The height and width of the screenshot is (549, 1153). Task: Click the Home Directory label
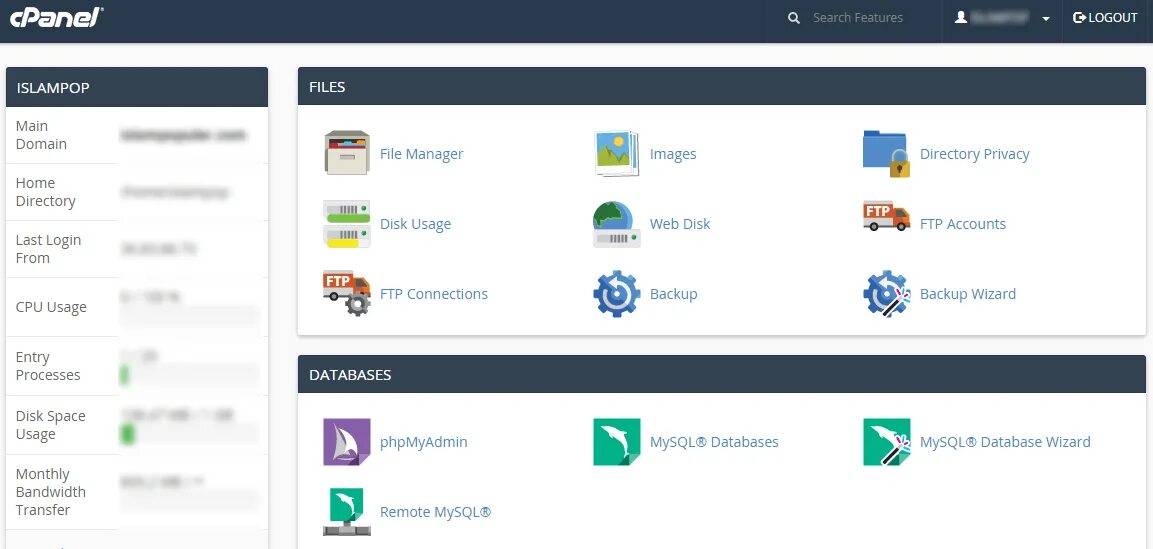tap(46, 192)
